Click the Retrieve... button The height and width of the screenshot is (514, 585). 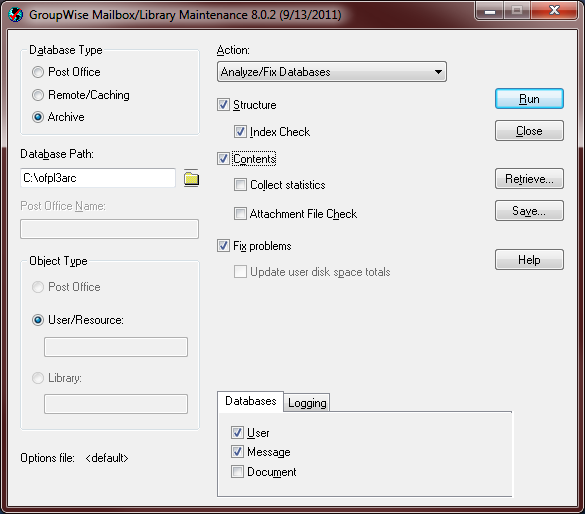[529, 179]
